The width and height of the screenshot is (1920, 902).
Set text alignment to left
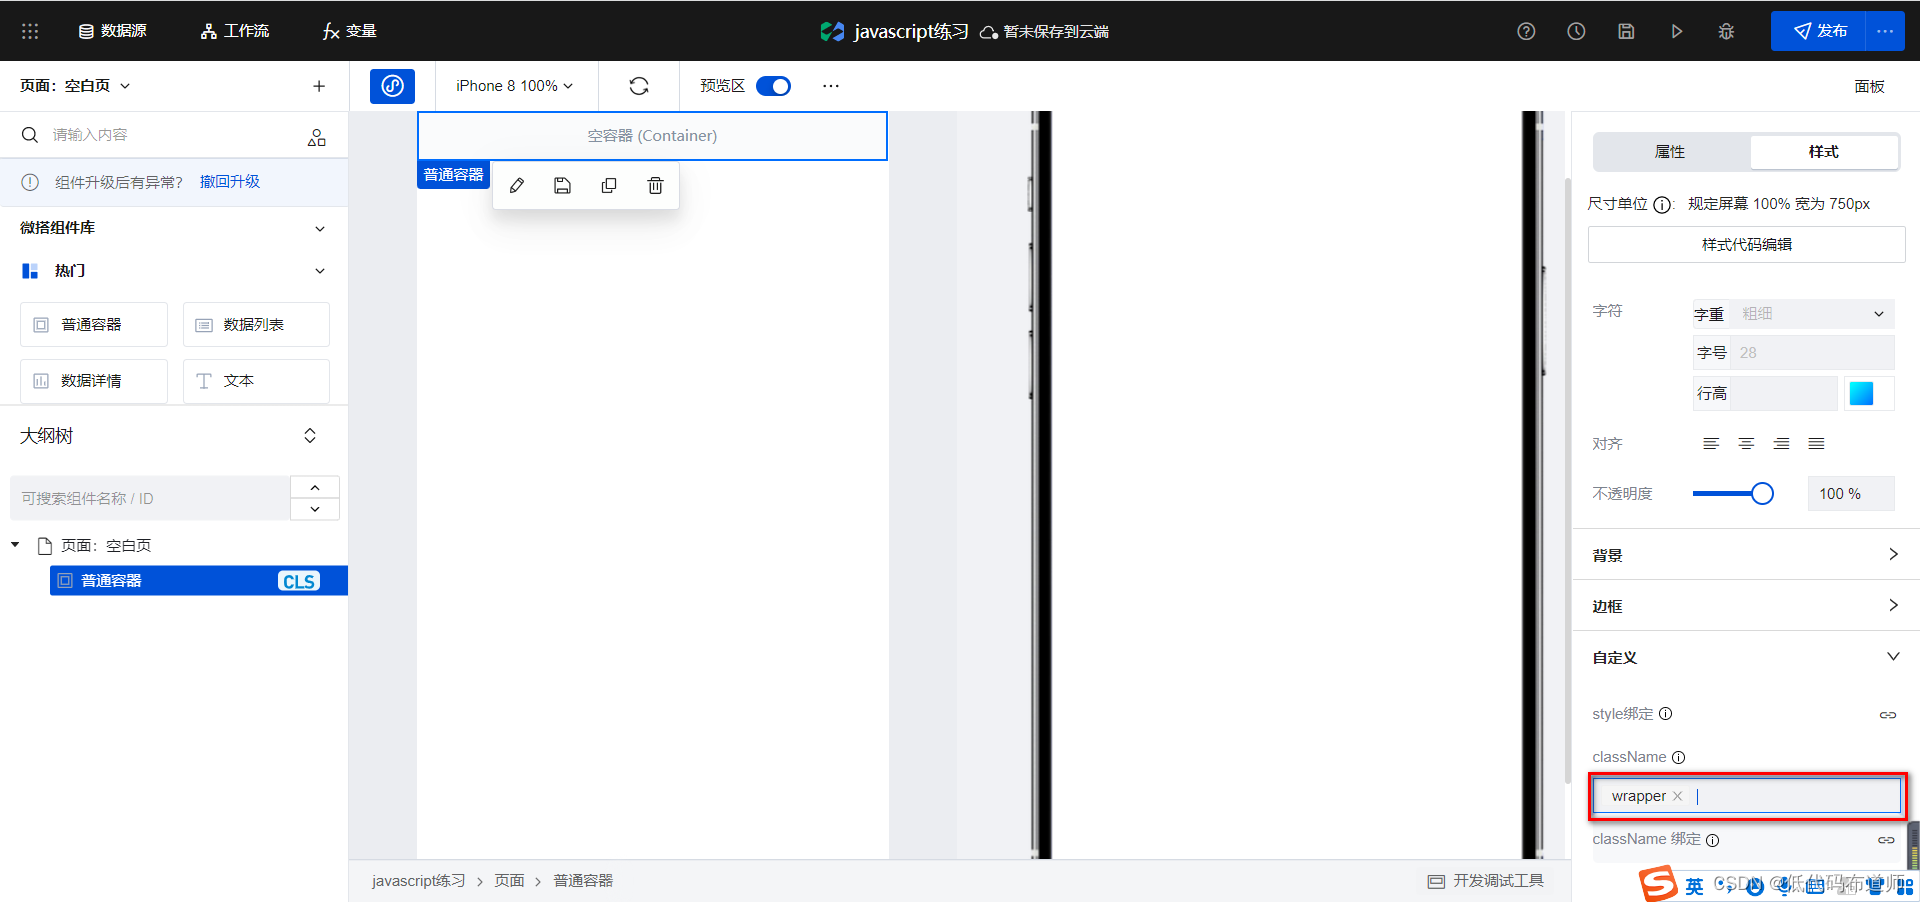pyautogui.click(x=1711, y=444)
